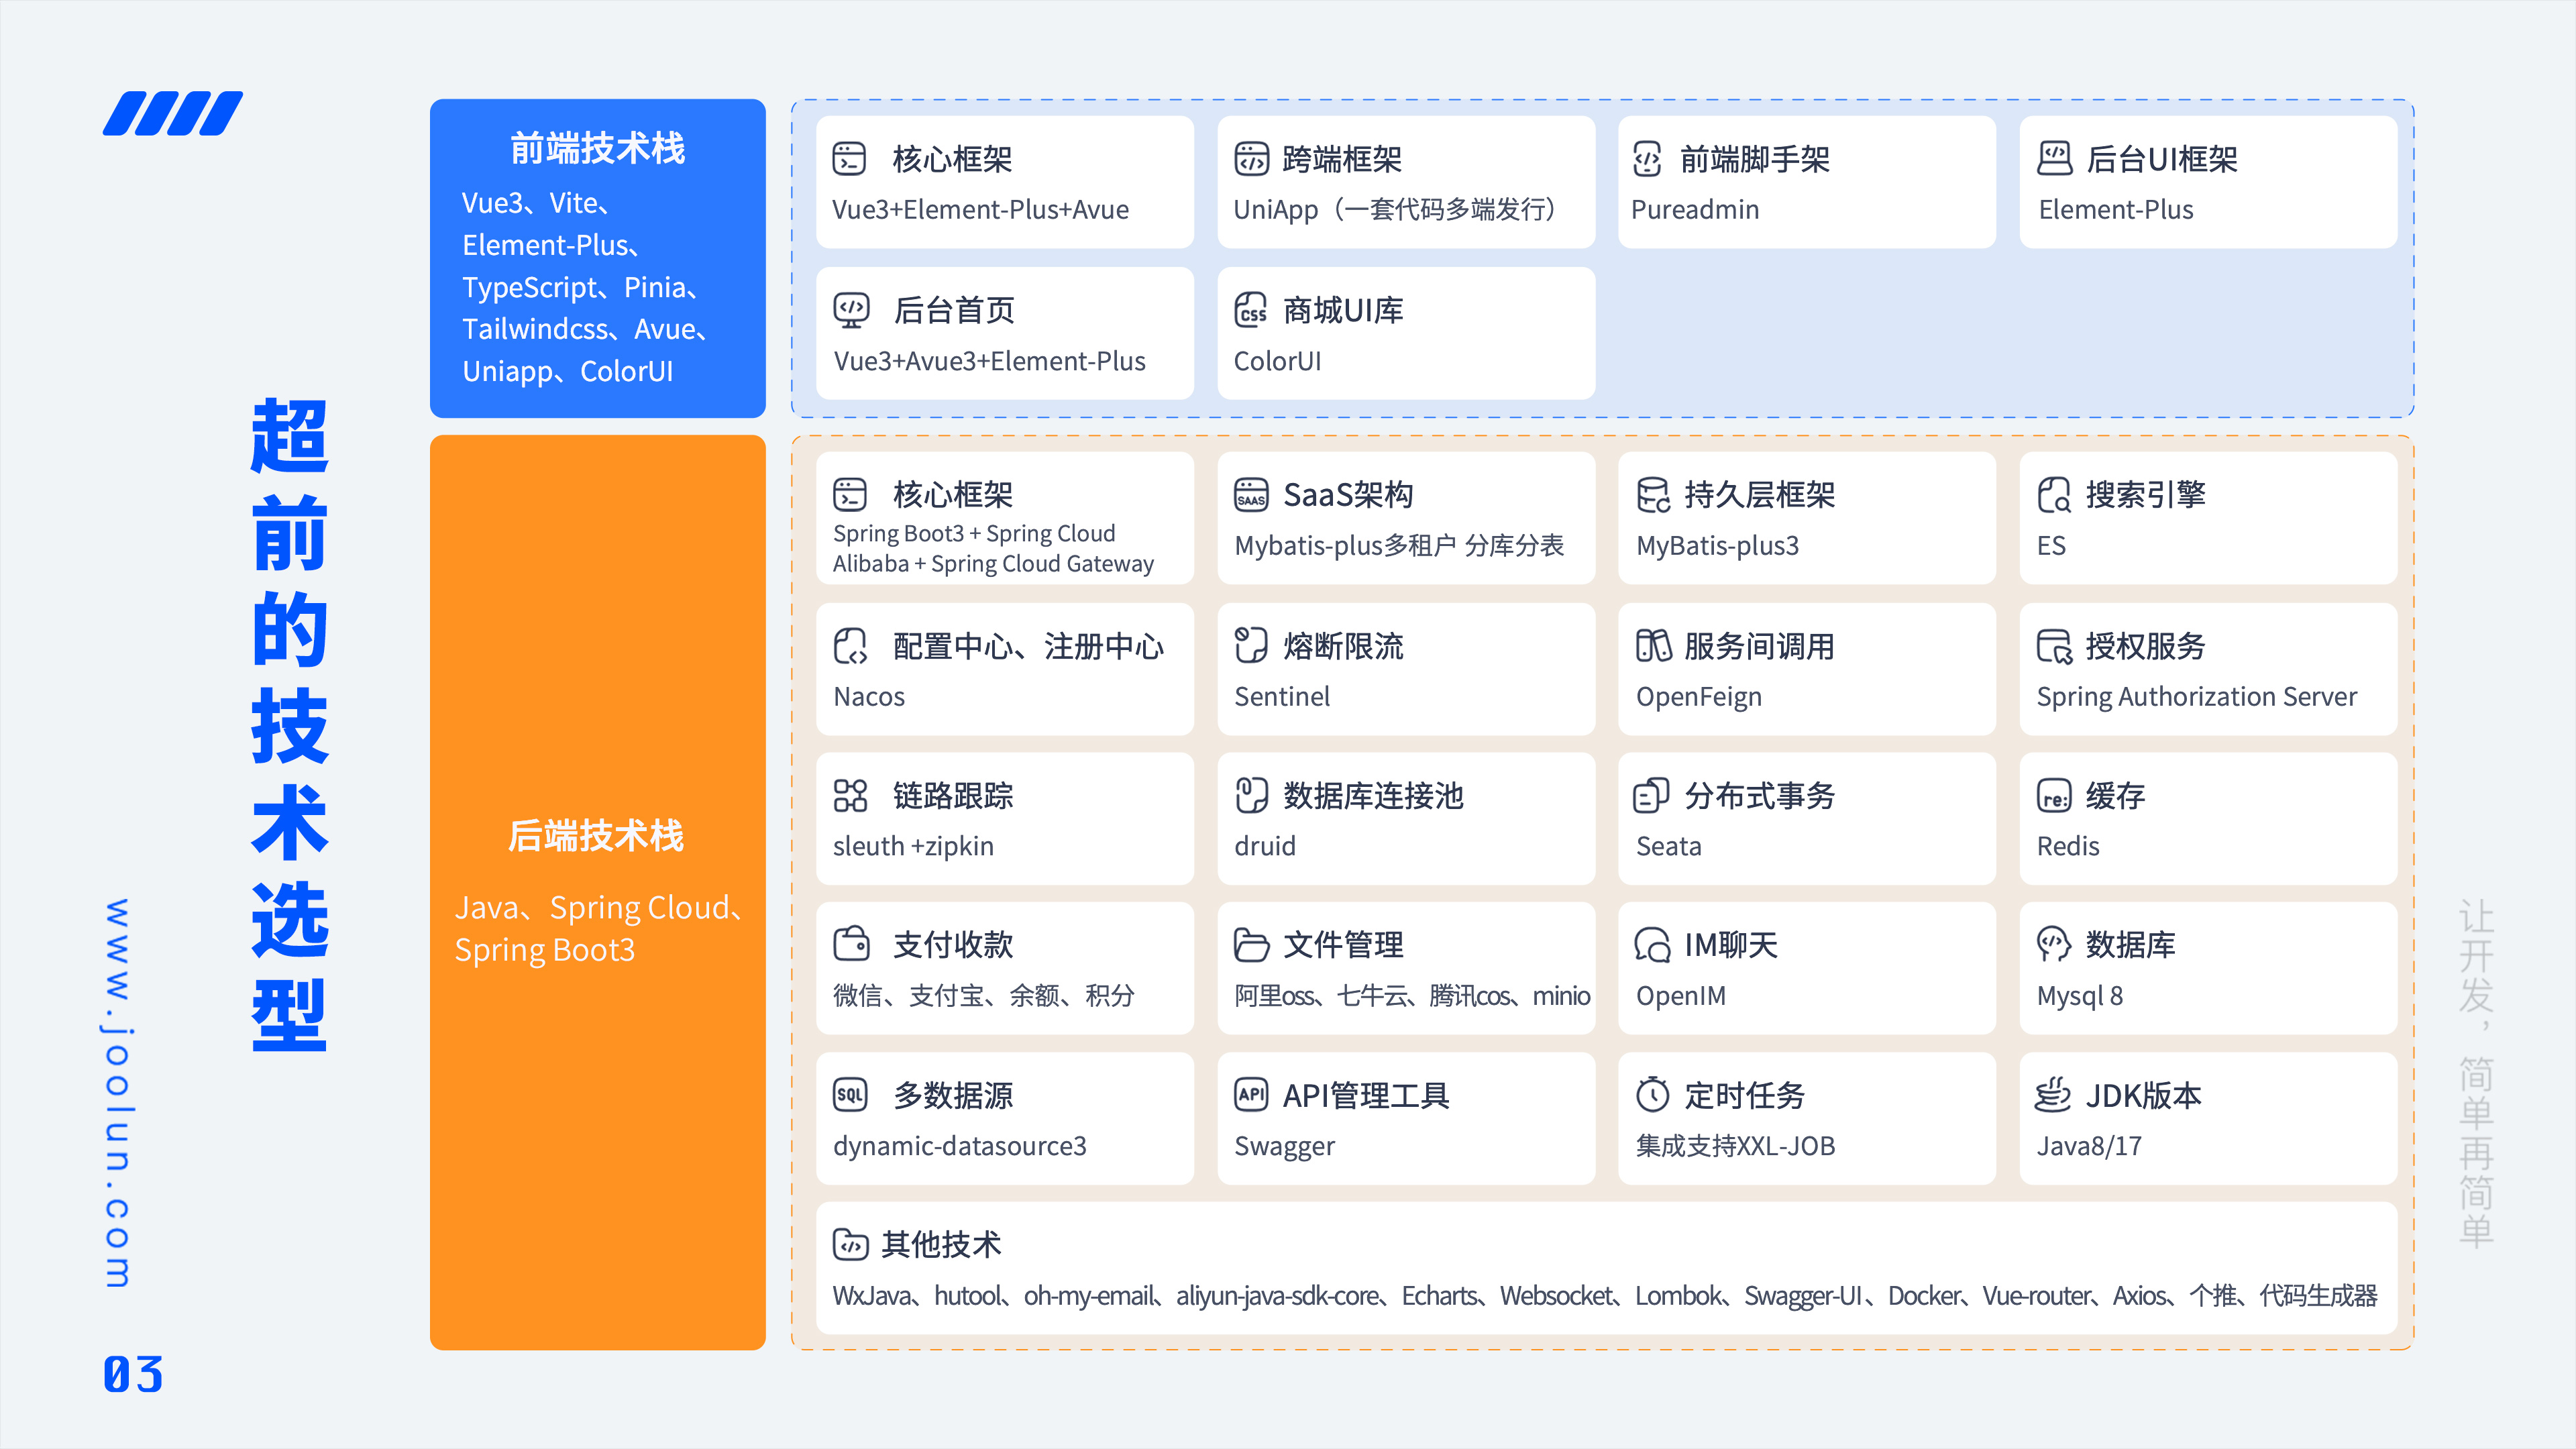
Task: Click the 持久层框架 database icon
Action: [x=1653, y=494]
